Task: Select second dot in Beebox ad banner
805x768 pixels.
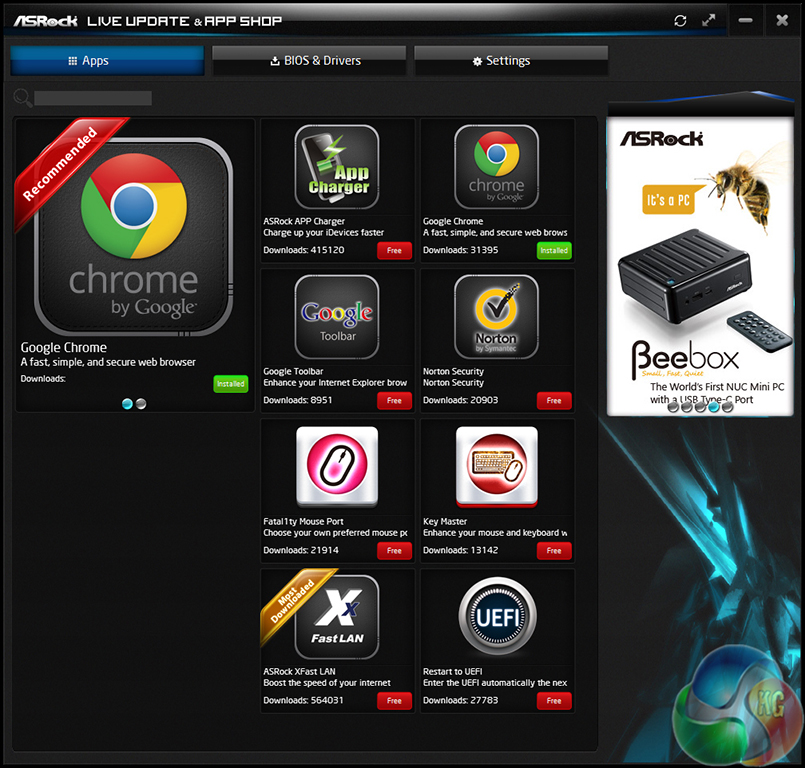Action: tap(687, 407)
